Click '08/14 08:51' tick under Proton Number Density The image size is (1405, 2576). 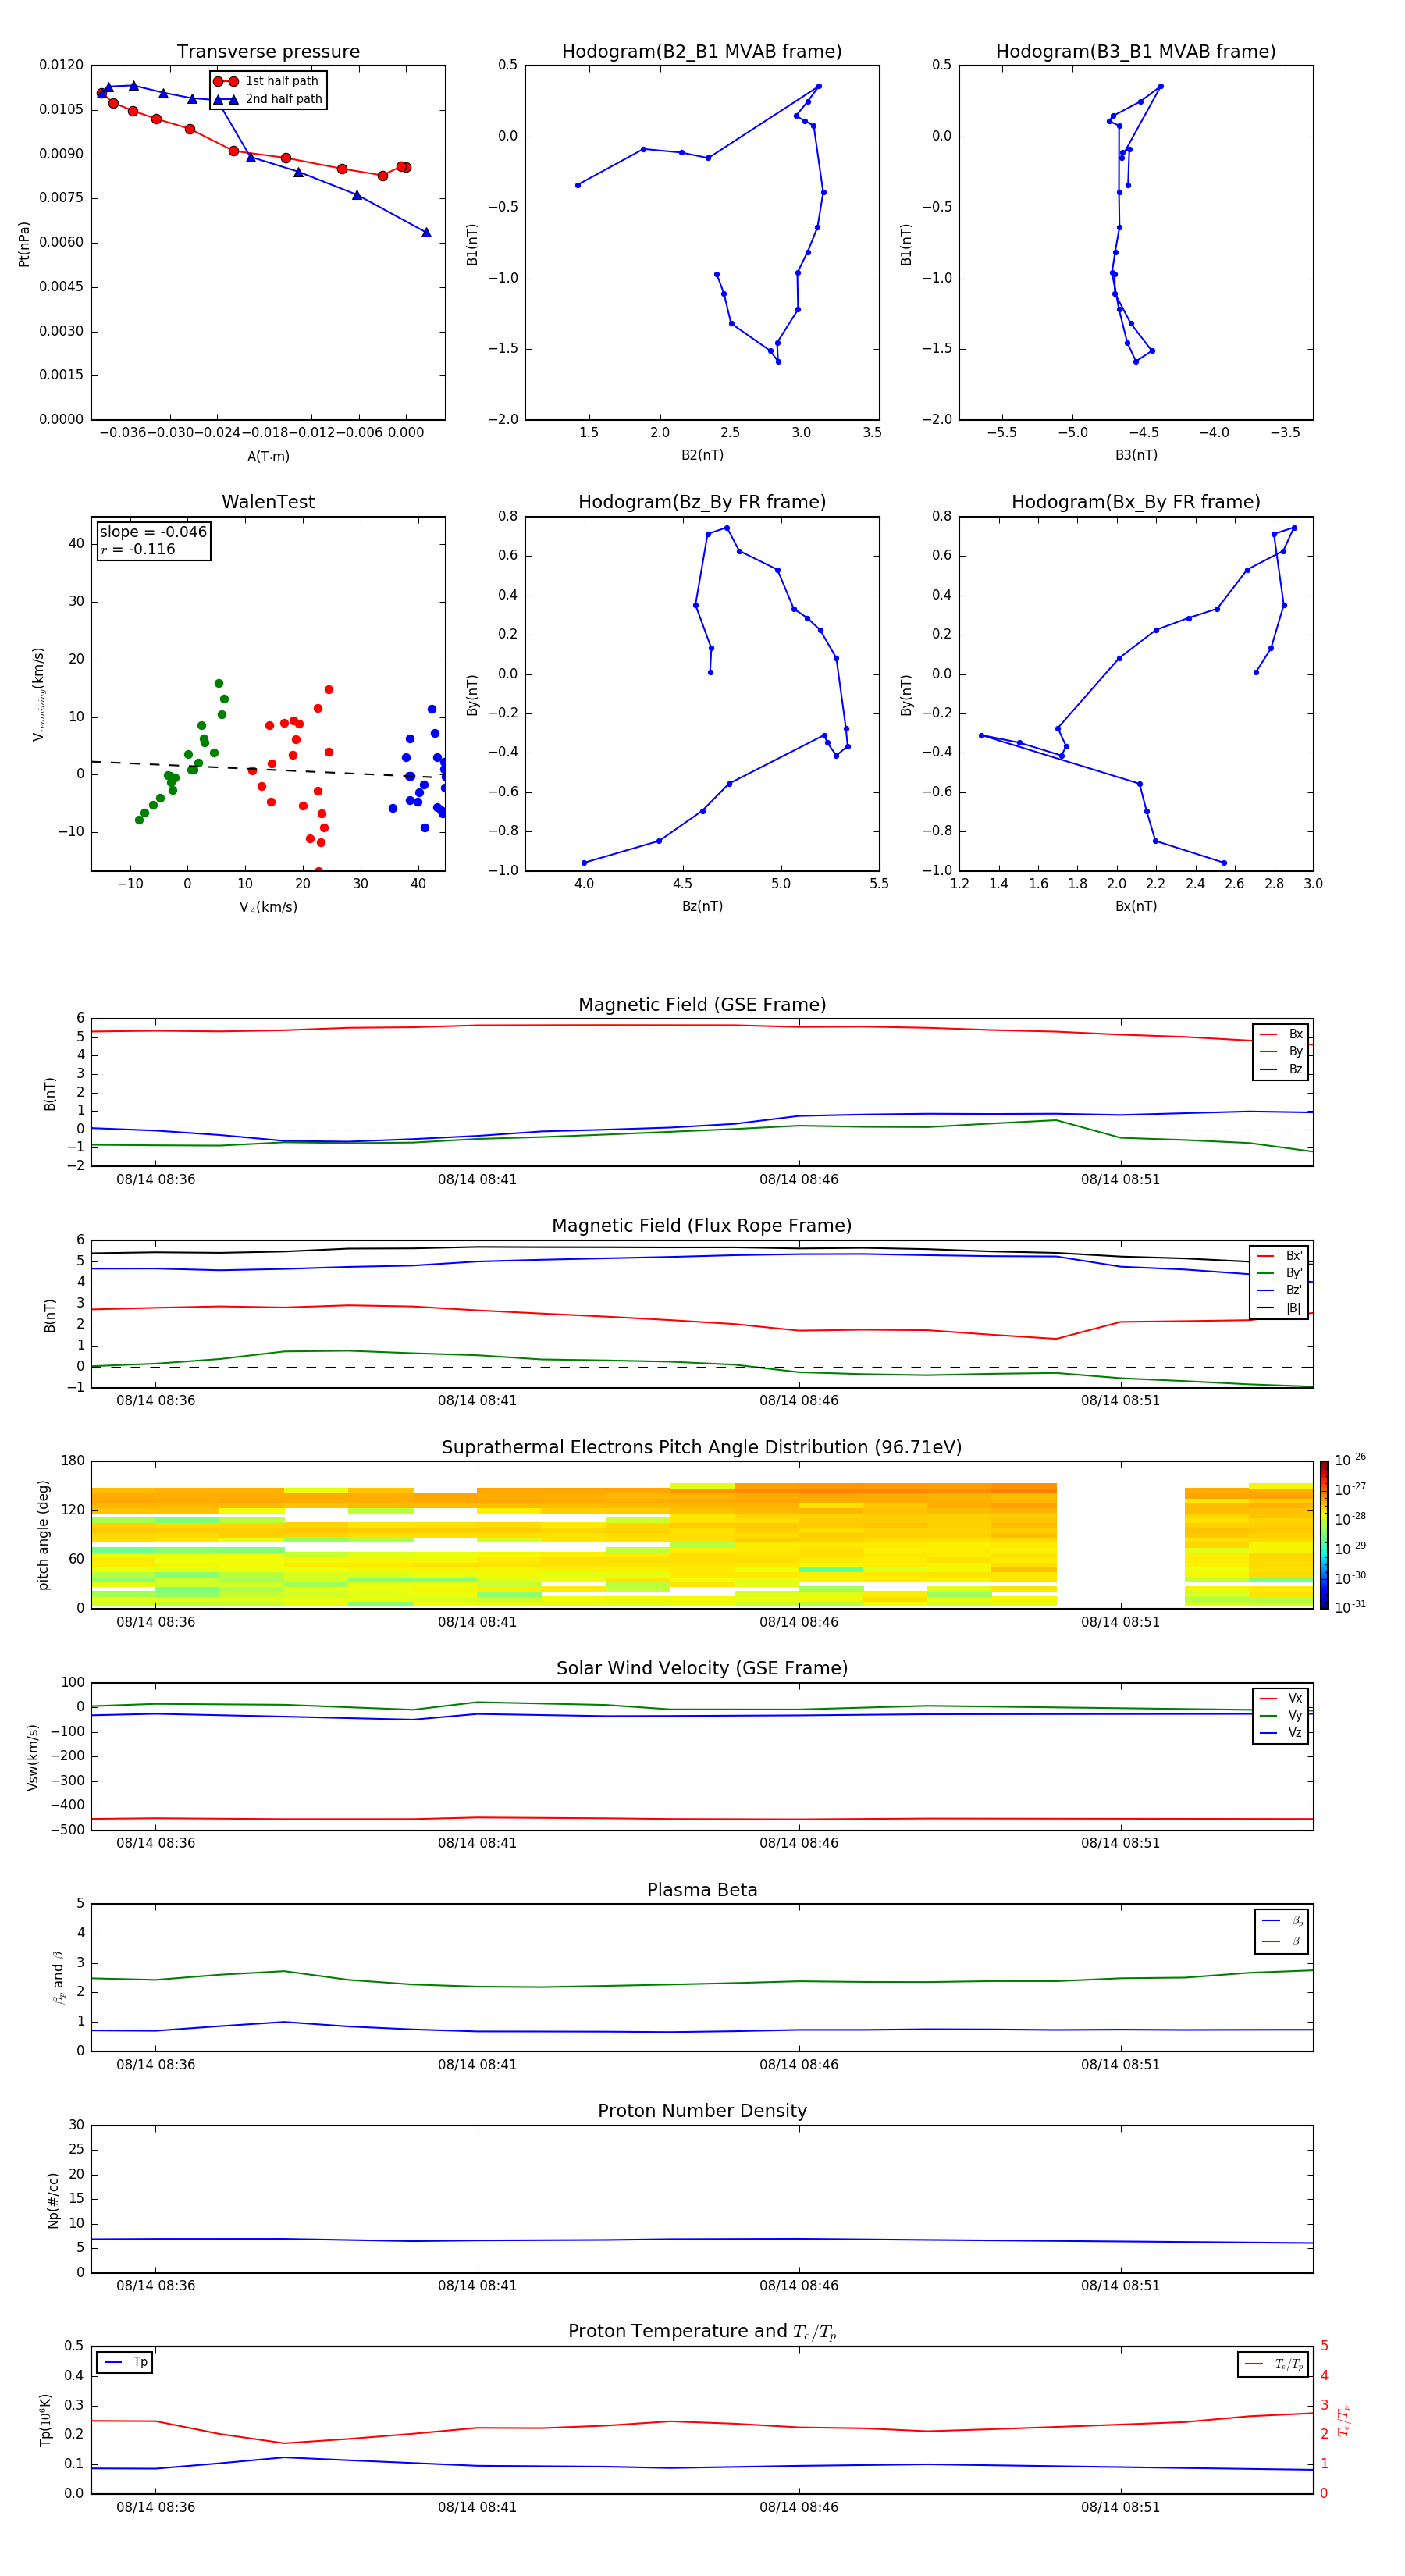tap(1120, 2286)
